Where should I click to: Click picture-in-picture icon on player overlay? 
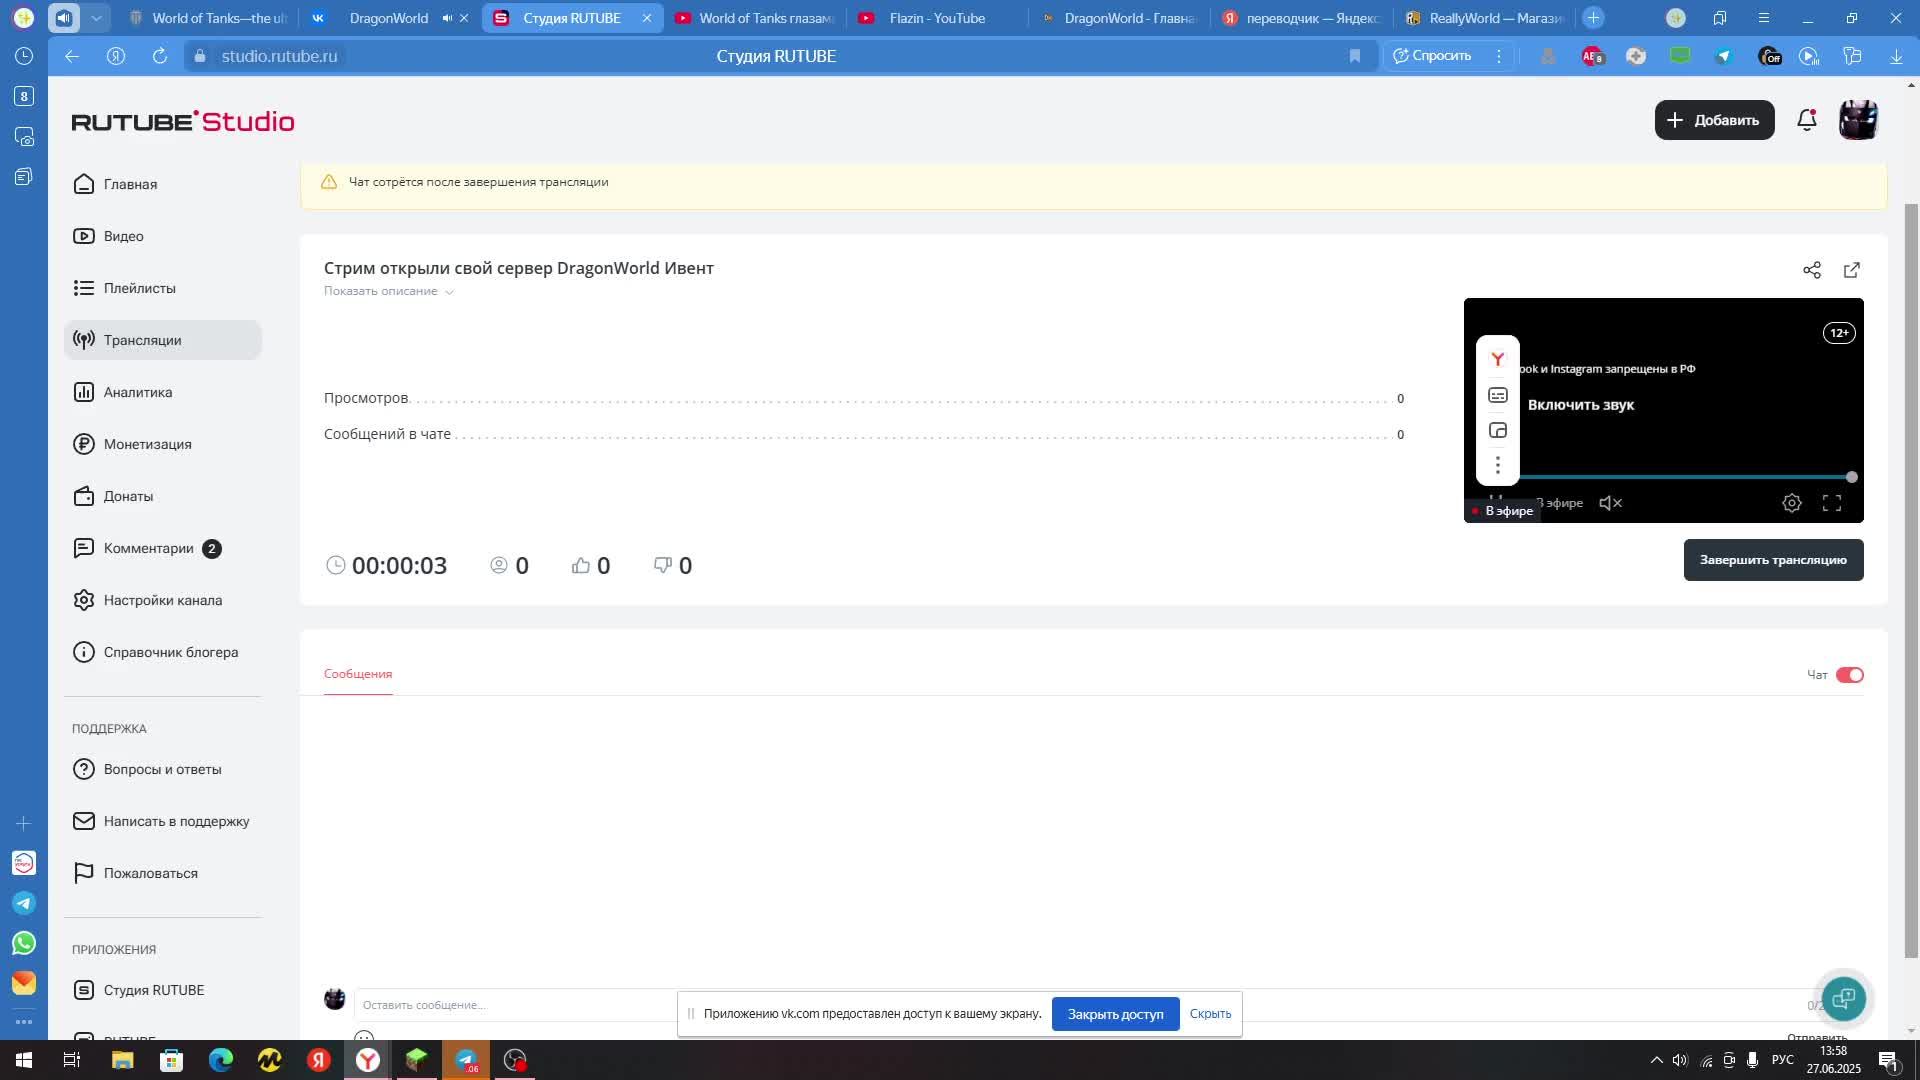coord(1497,430)
